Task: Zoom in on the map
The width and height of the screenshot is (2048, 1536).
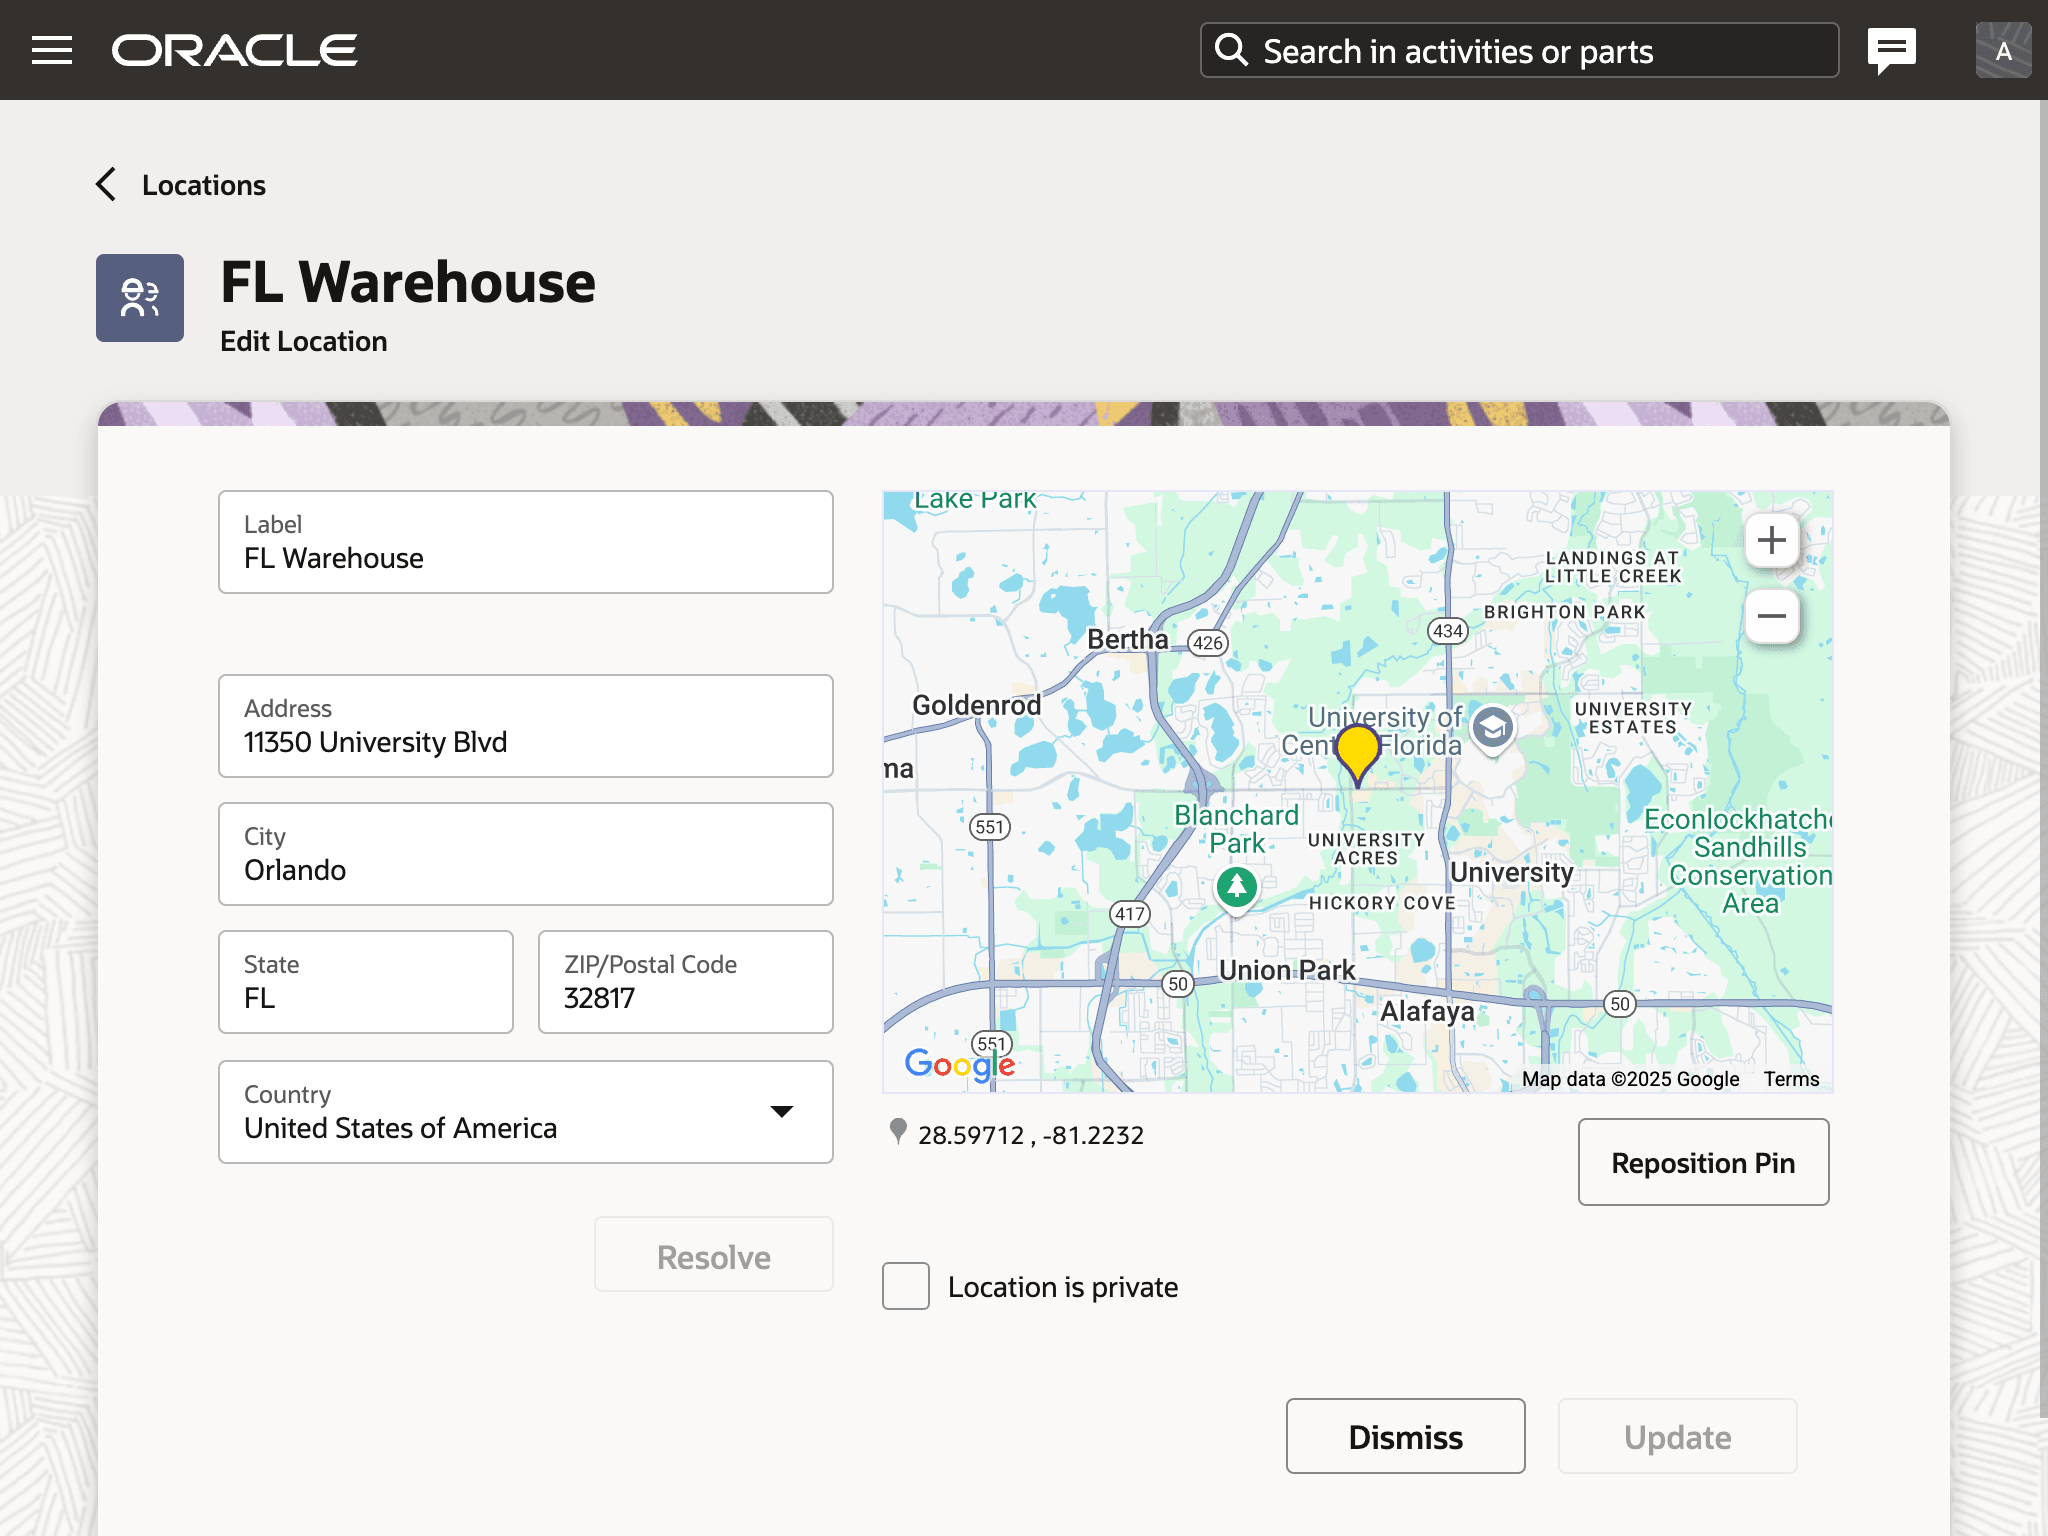Action: pos(1772,540)
